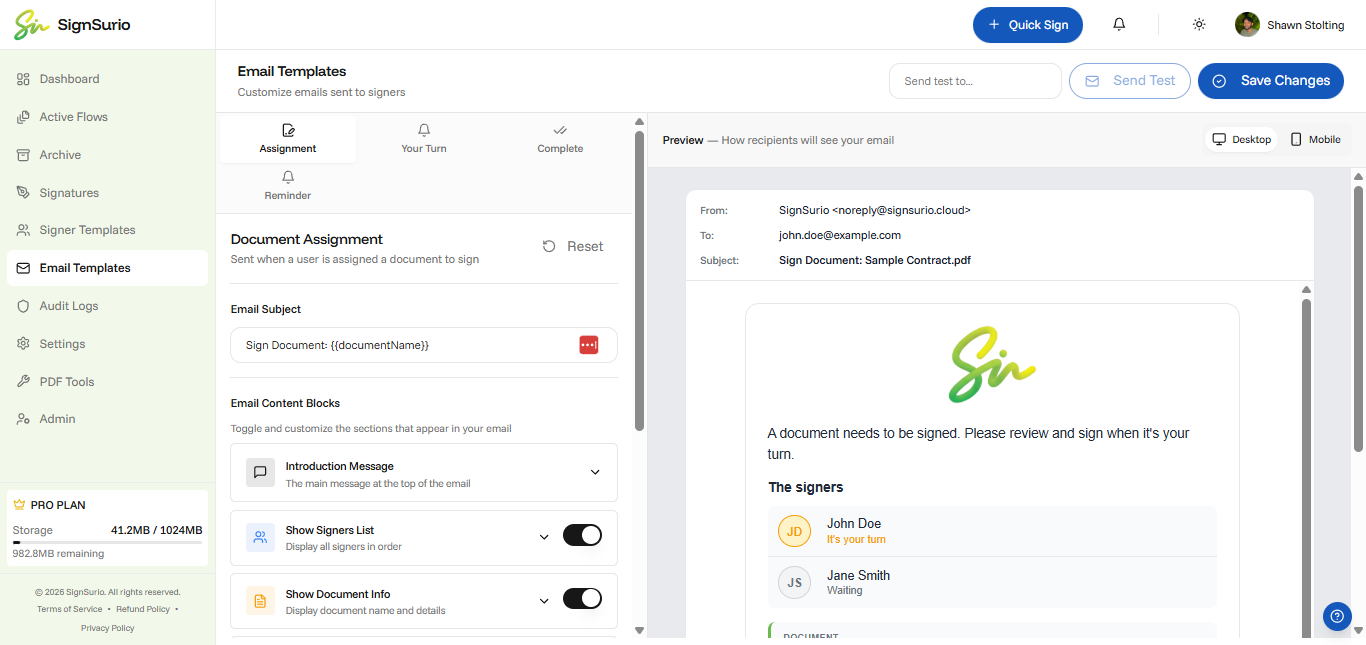The height and width of the screenshot is (645, 1366).
Task: Open Shawn Stolting profile avatar
Action: tap(1247, 24)
